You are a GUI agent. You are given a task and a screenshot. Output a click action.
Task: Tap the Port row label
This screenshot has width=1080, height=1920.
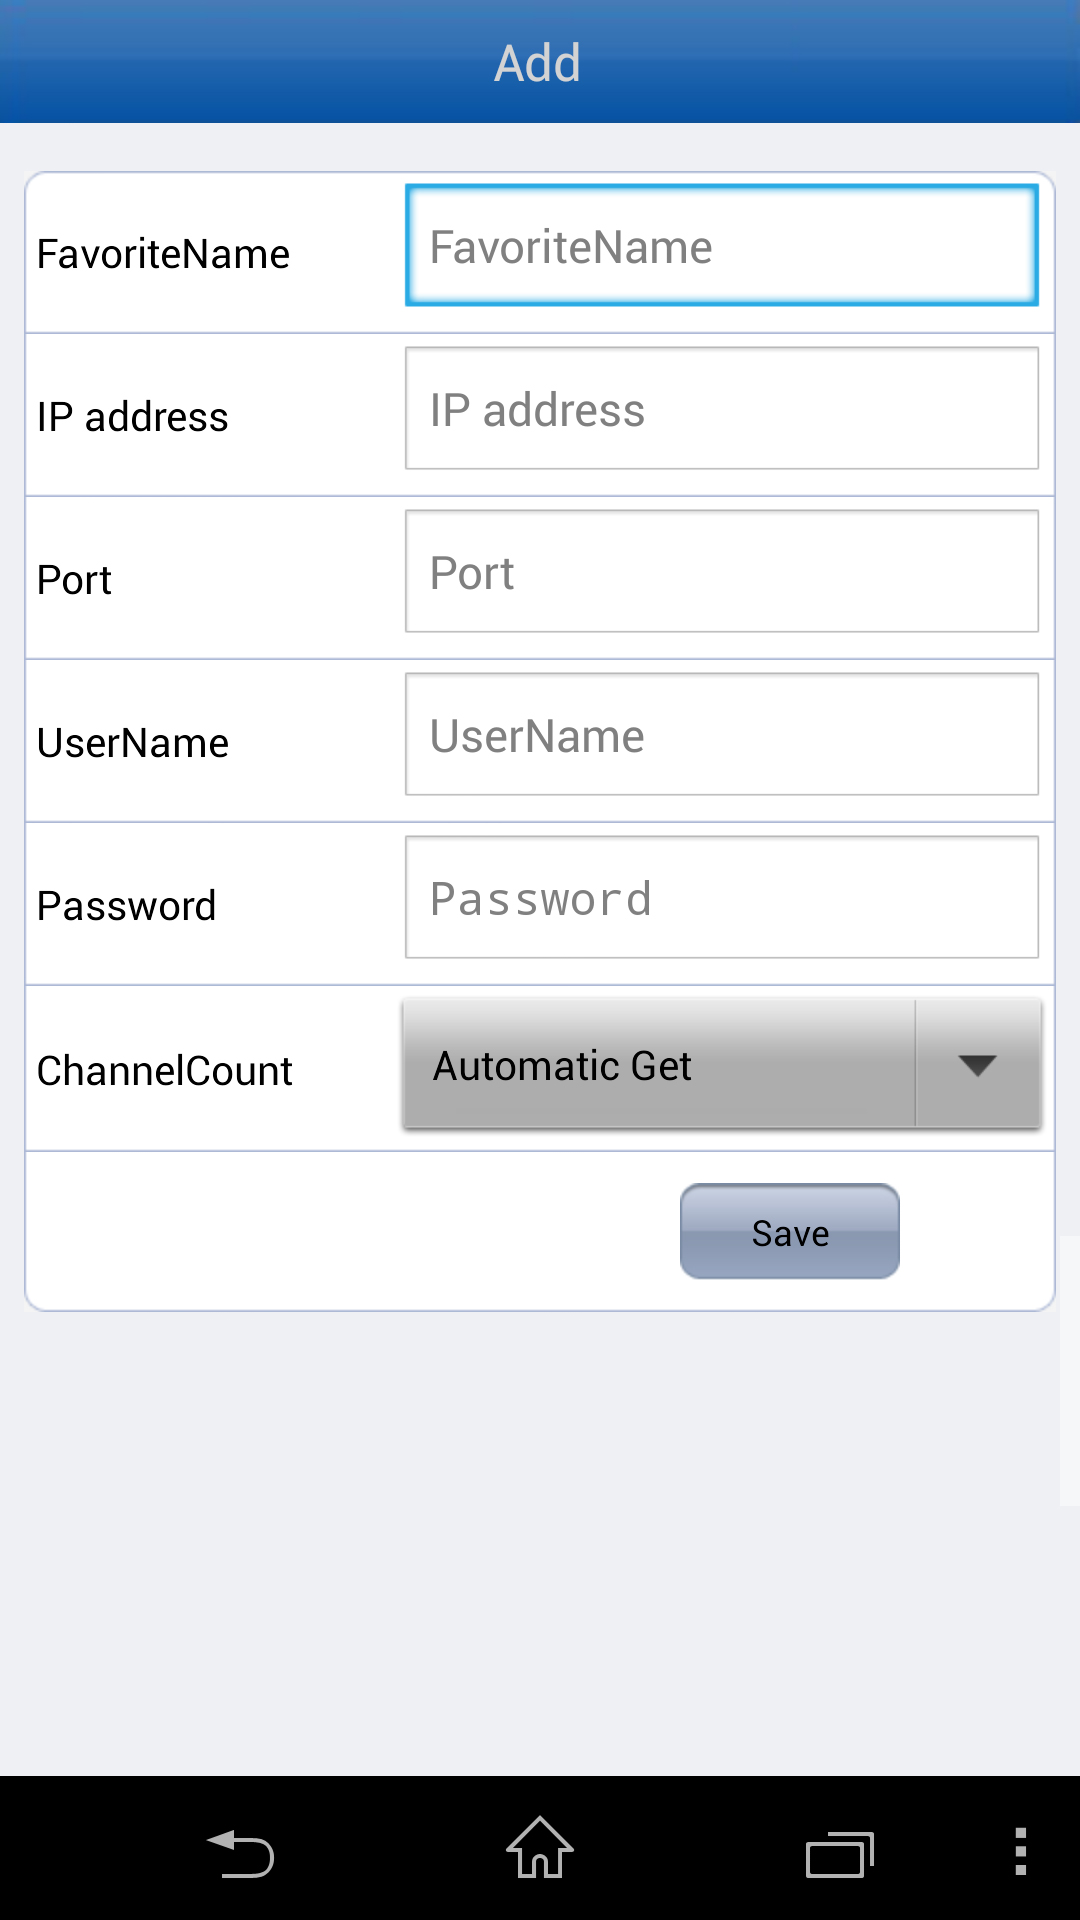click(74, 580)
